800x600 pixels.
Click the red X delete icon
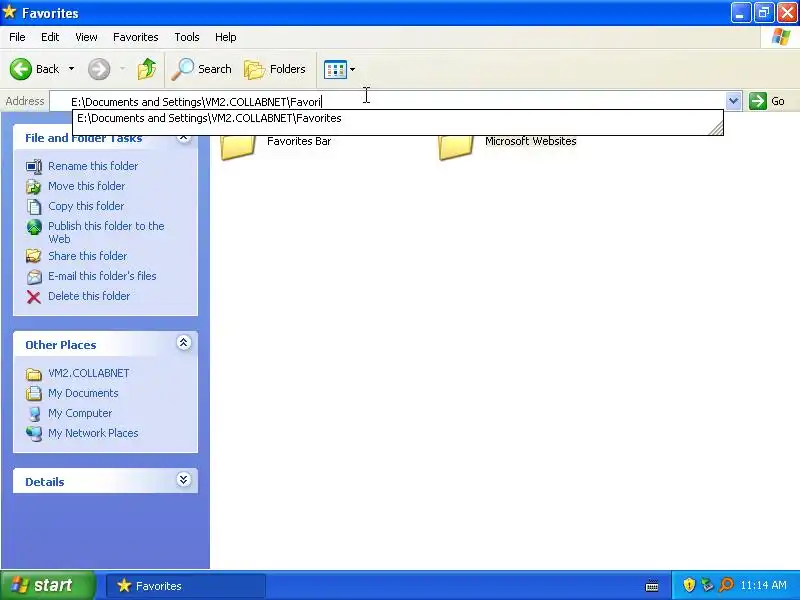coord(34,296)
